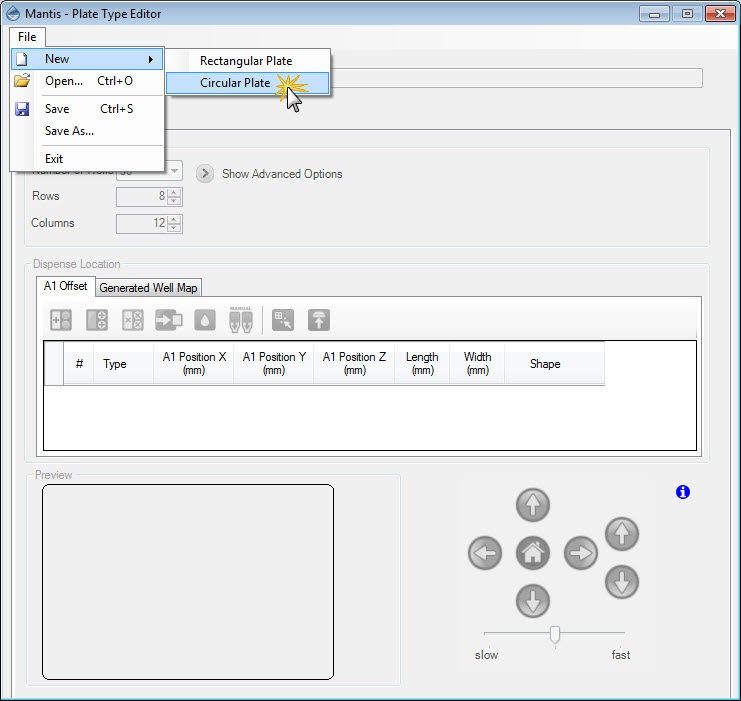741x701 pixels.
Task: Minimize the Plate Type Editor window
Action: click(654, 14)
